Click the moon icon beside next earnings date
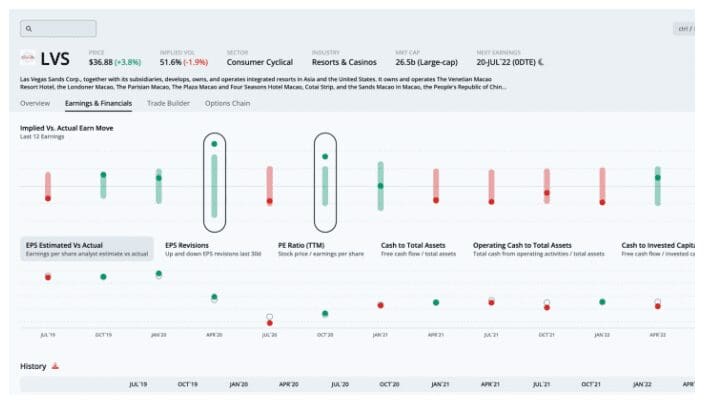720x407 pixels. click(x=541, y=62)
